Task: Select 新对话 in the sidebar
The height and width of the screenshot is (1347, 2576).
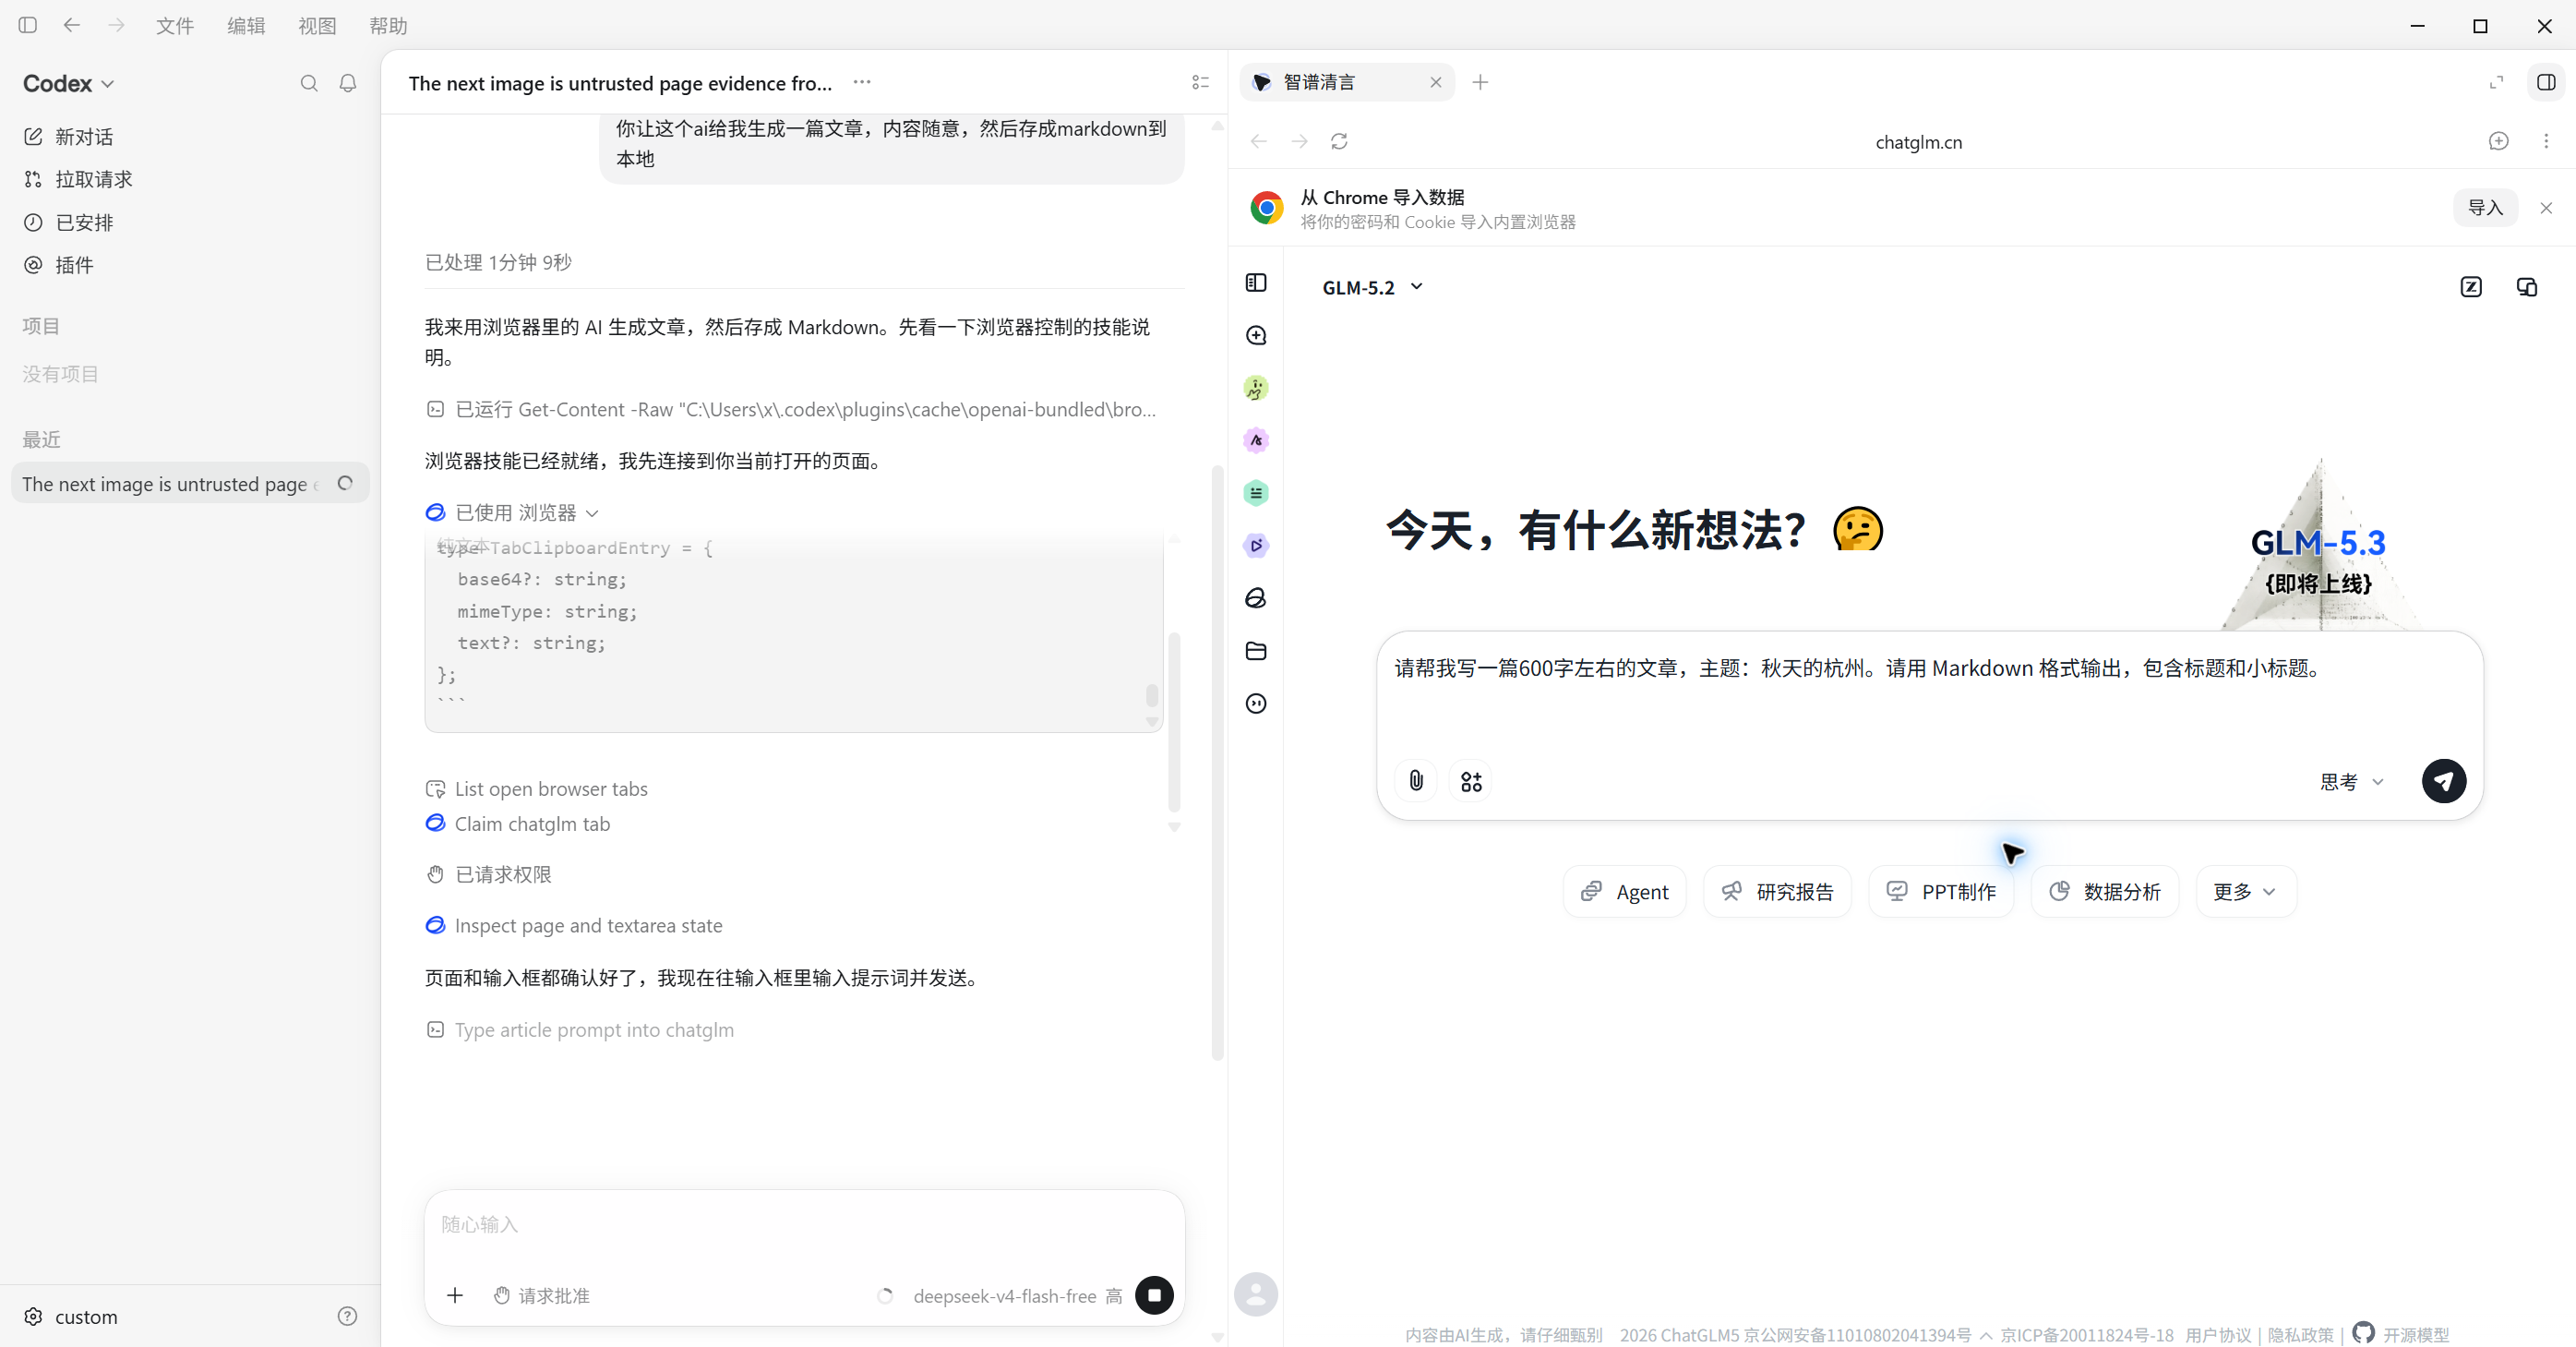Action: click(190, 136)
